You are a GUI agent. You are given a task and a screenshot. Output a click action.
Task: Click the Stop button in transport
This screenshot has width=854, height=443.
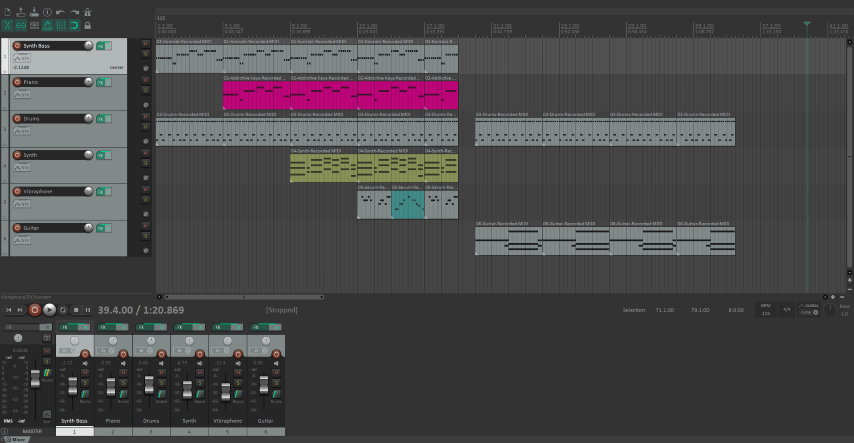(75, 310)
